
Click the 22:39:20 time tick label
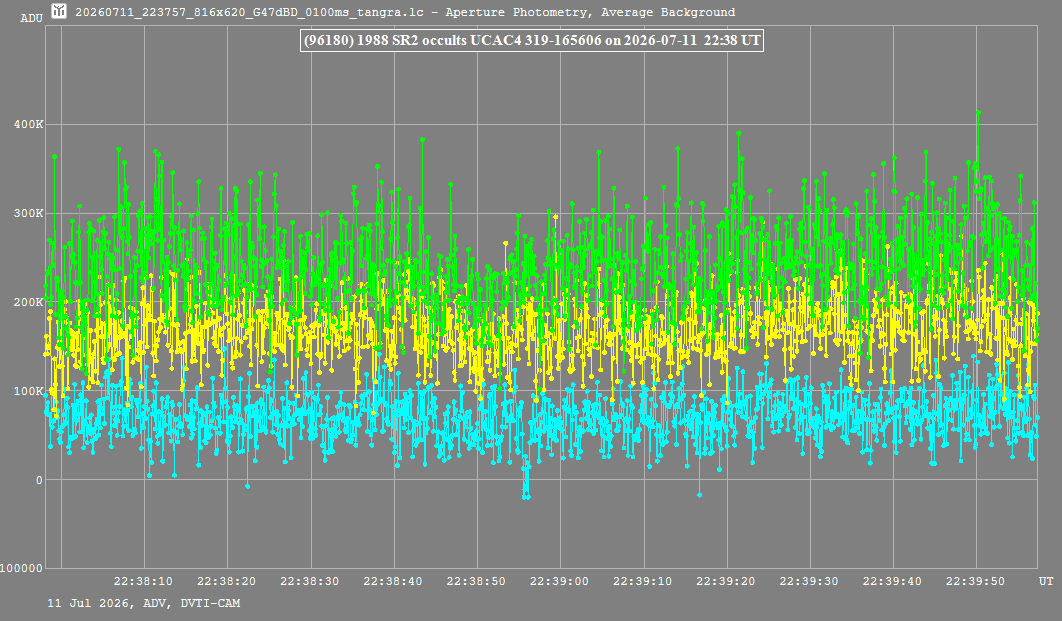726,581
